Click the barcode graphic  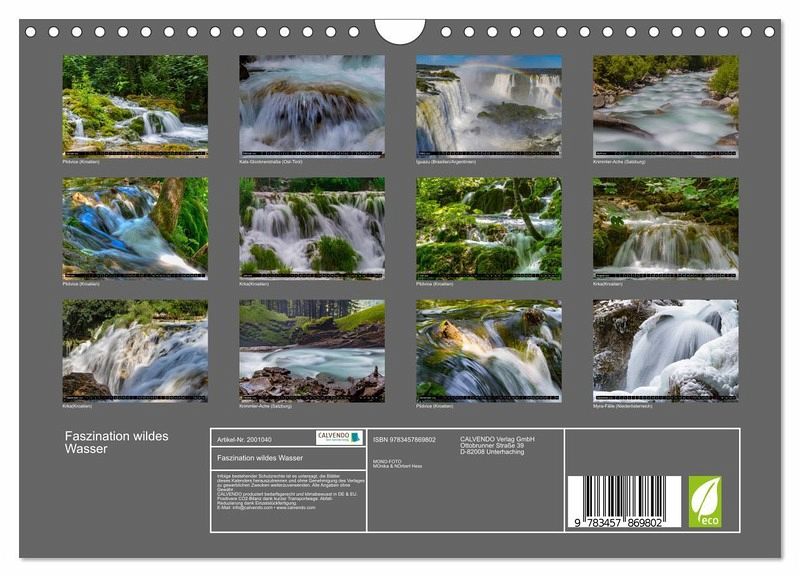tap(625, 498)
